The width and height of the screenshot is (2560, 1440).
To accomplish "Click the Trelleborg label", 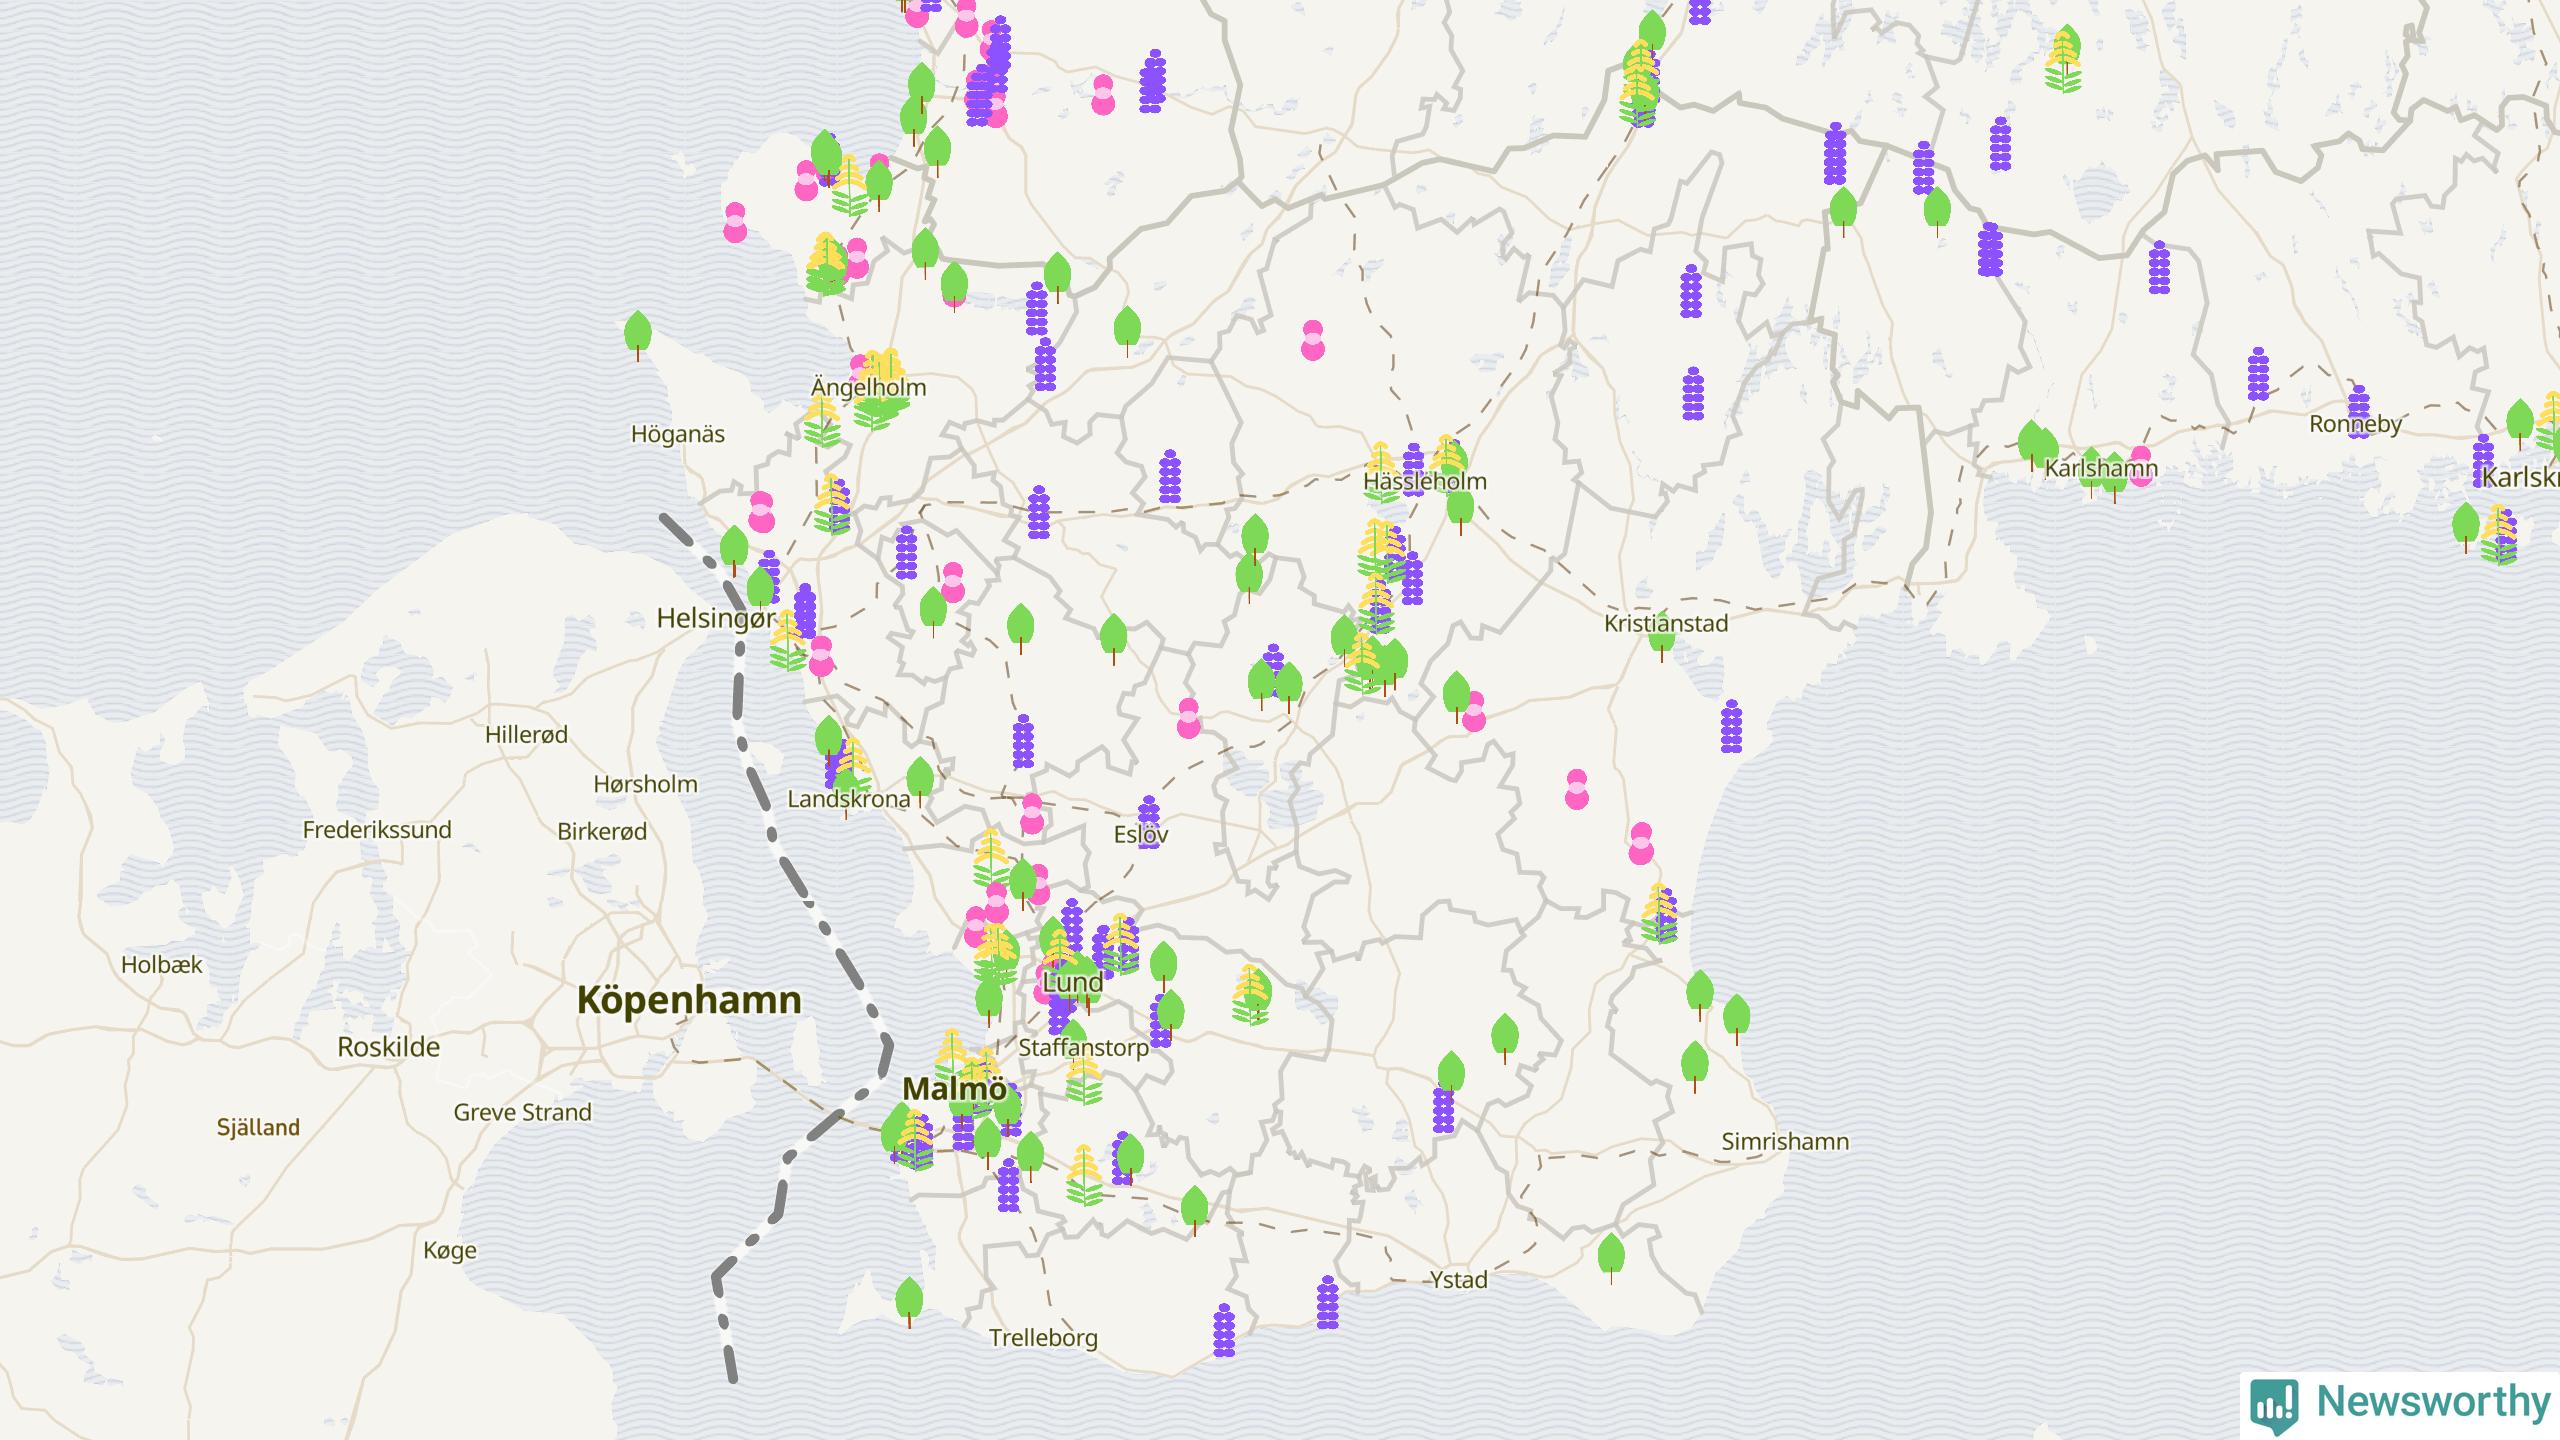I will coord(1043,1338).
